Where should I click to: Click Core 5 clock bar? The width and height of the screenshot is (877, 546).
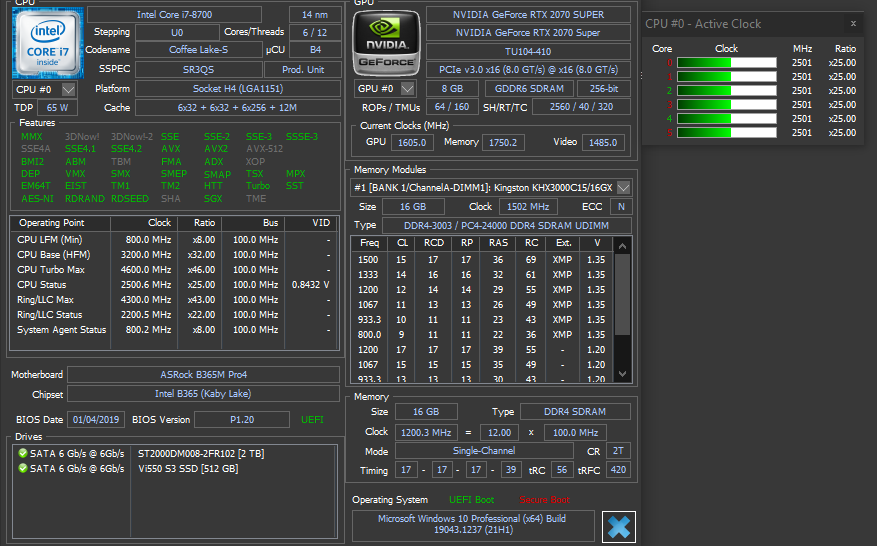coord(727,133)
